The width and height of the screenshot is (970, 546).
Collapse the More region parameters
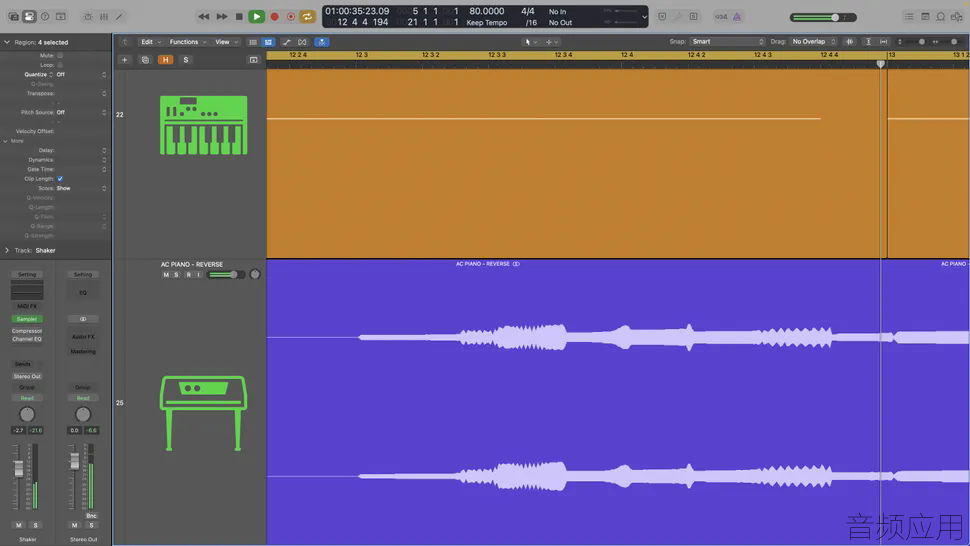point(6,141)
